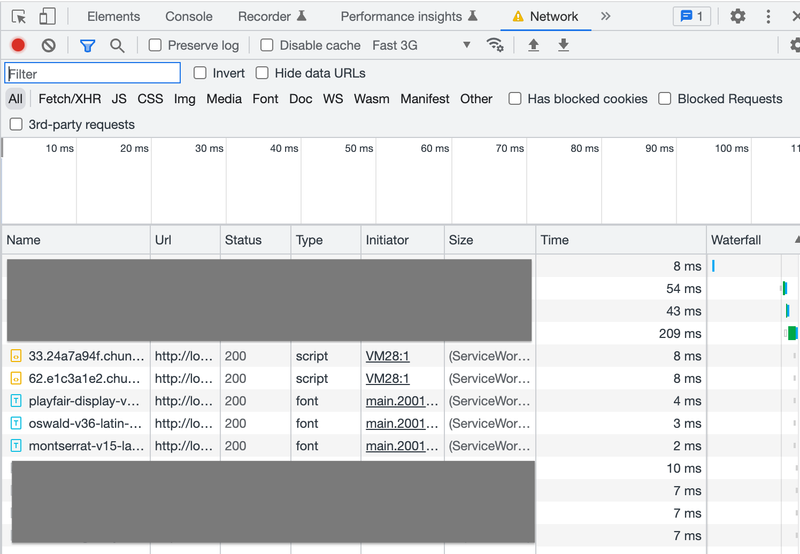Toggle the blue filter funnel icon
This screenshot has height=554, width=800.
(87, 46)
